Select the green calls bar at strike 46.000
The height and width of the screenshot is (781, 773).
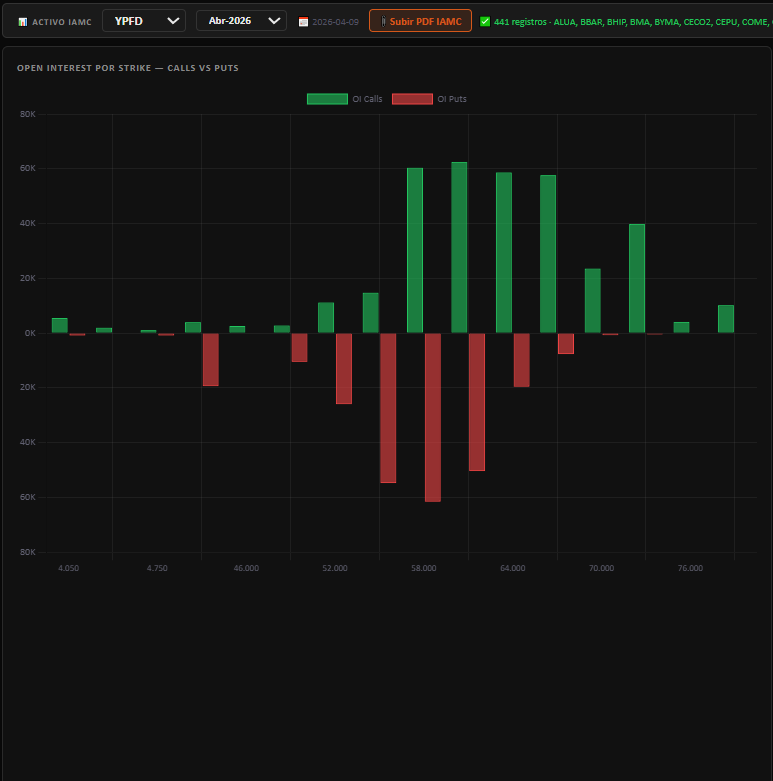coord(237,329)
